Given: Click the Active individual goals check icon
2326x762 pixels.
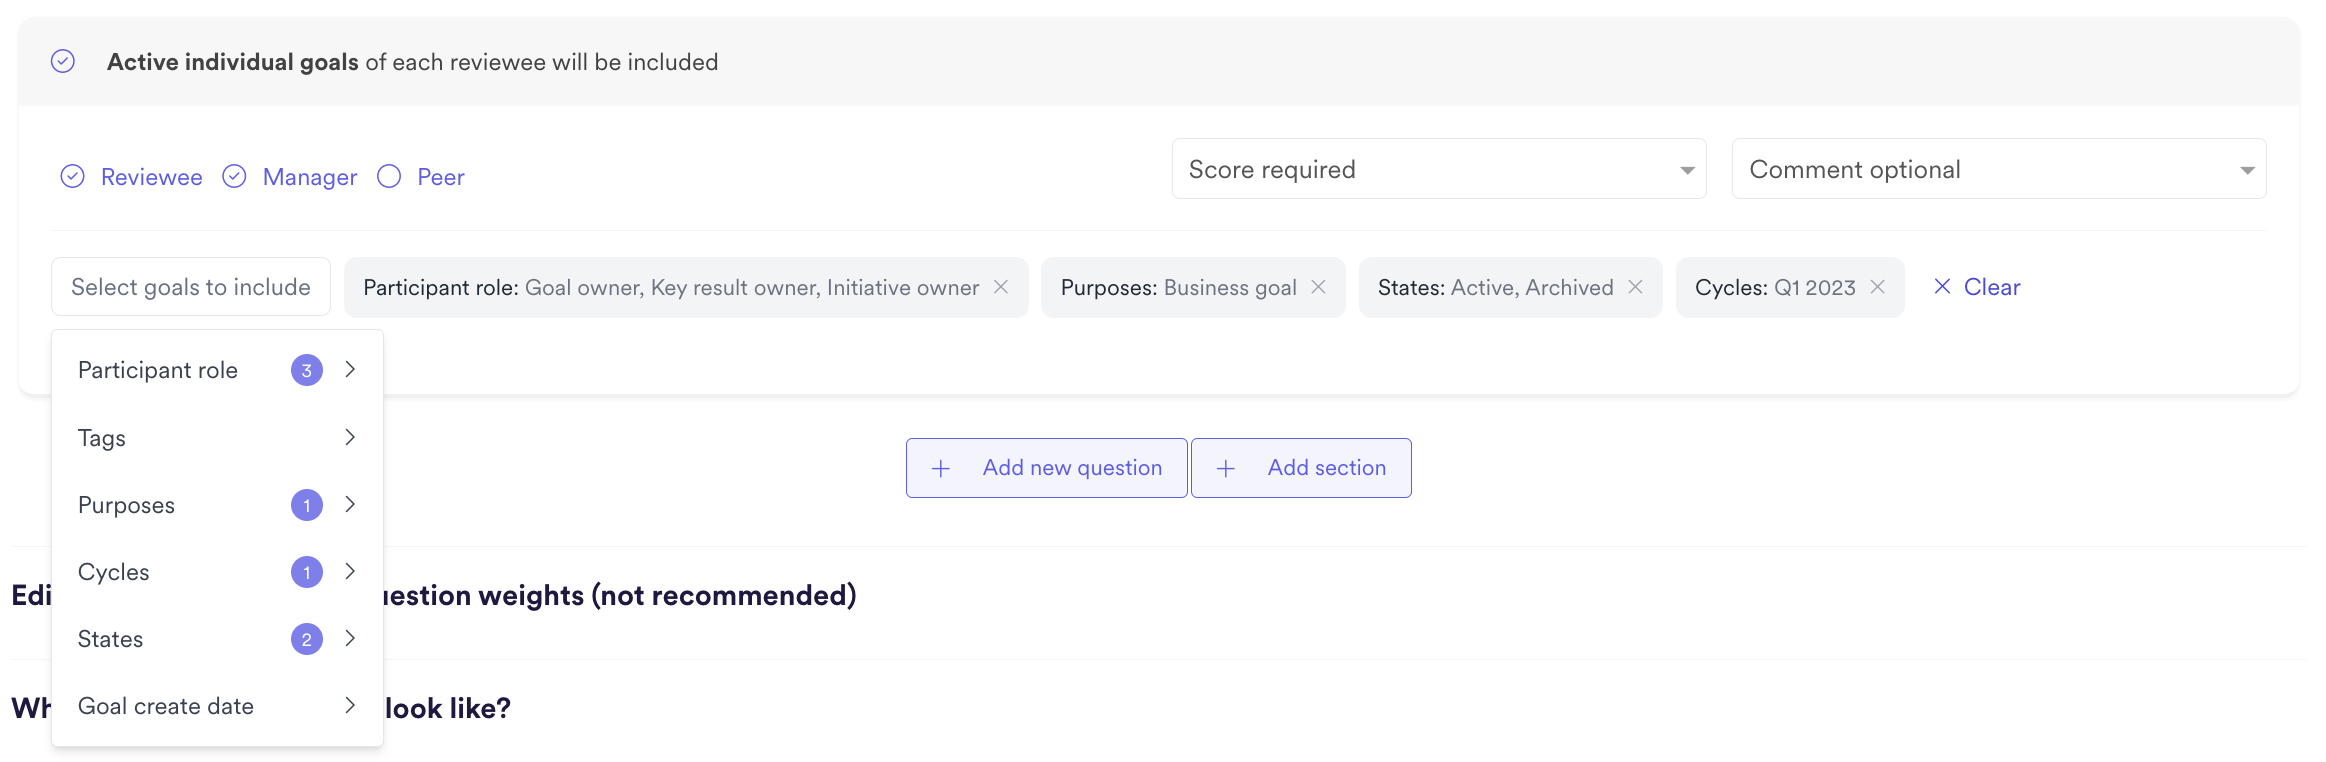Looking at the screenshot, I should [63, 62].
